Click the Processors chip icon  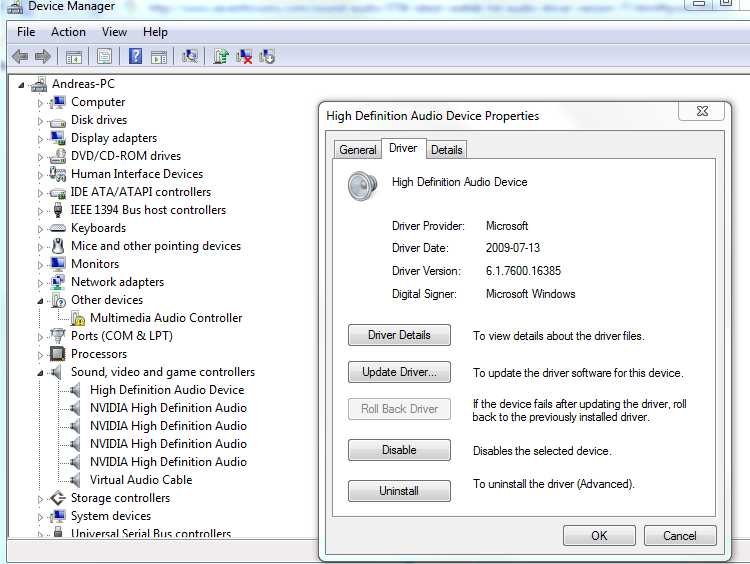pyautogui.click(x=58, y=354)
